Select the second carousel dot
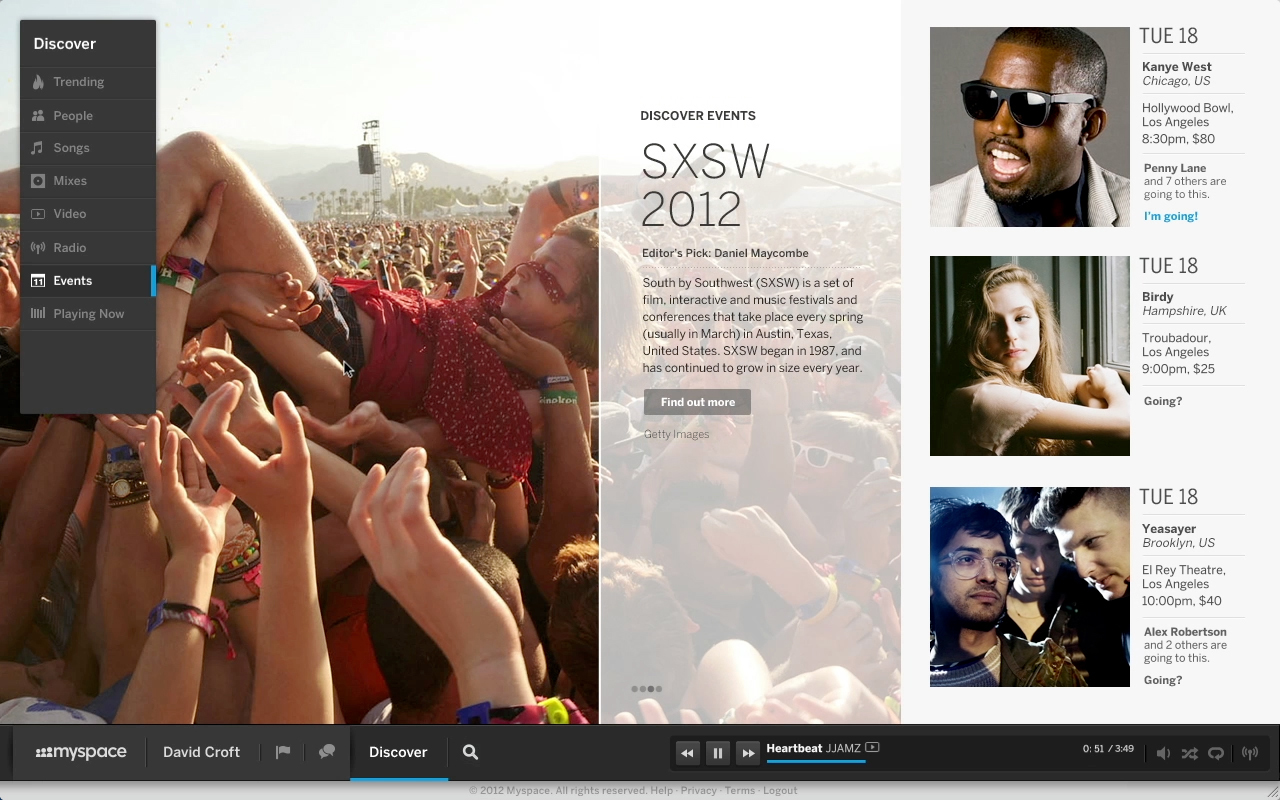1280x800 pixels. pos(643,689)
